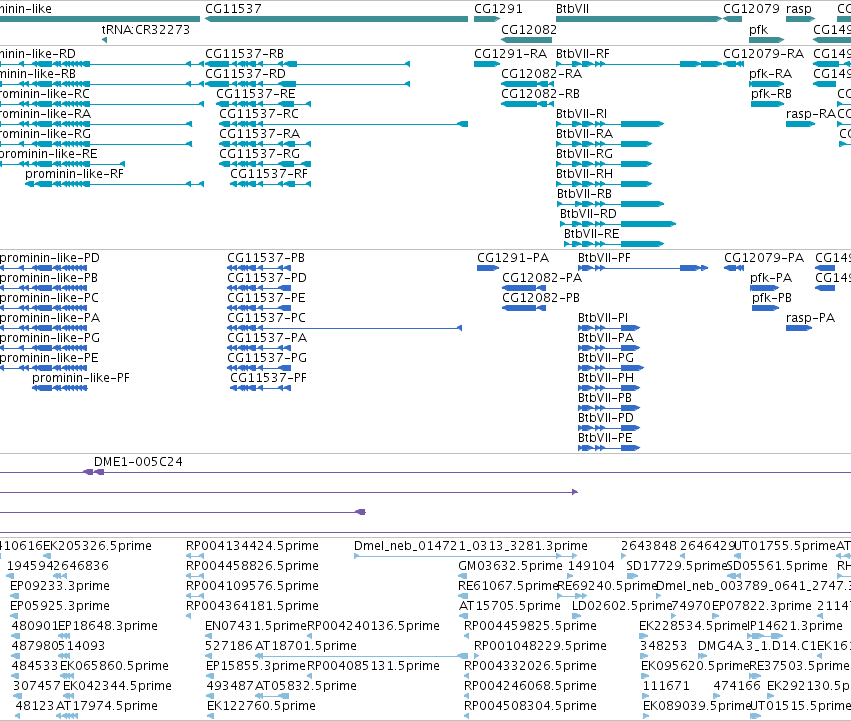Select the pfk gene label
The image size is (851, 721).
pos(758,29)
